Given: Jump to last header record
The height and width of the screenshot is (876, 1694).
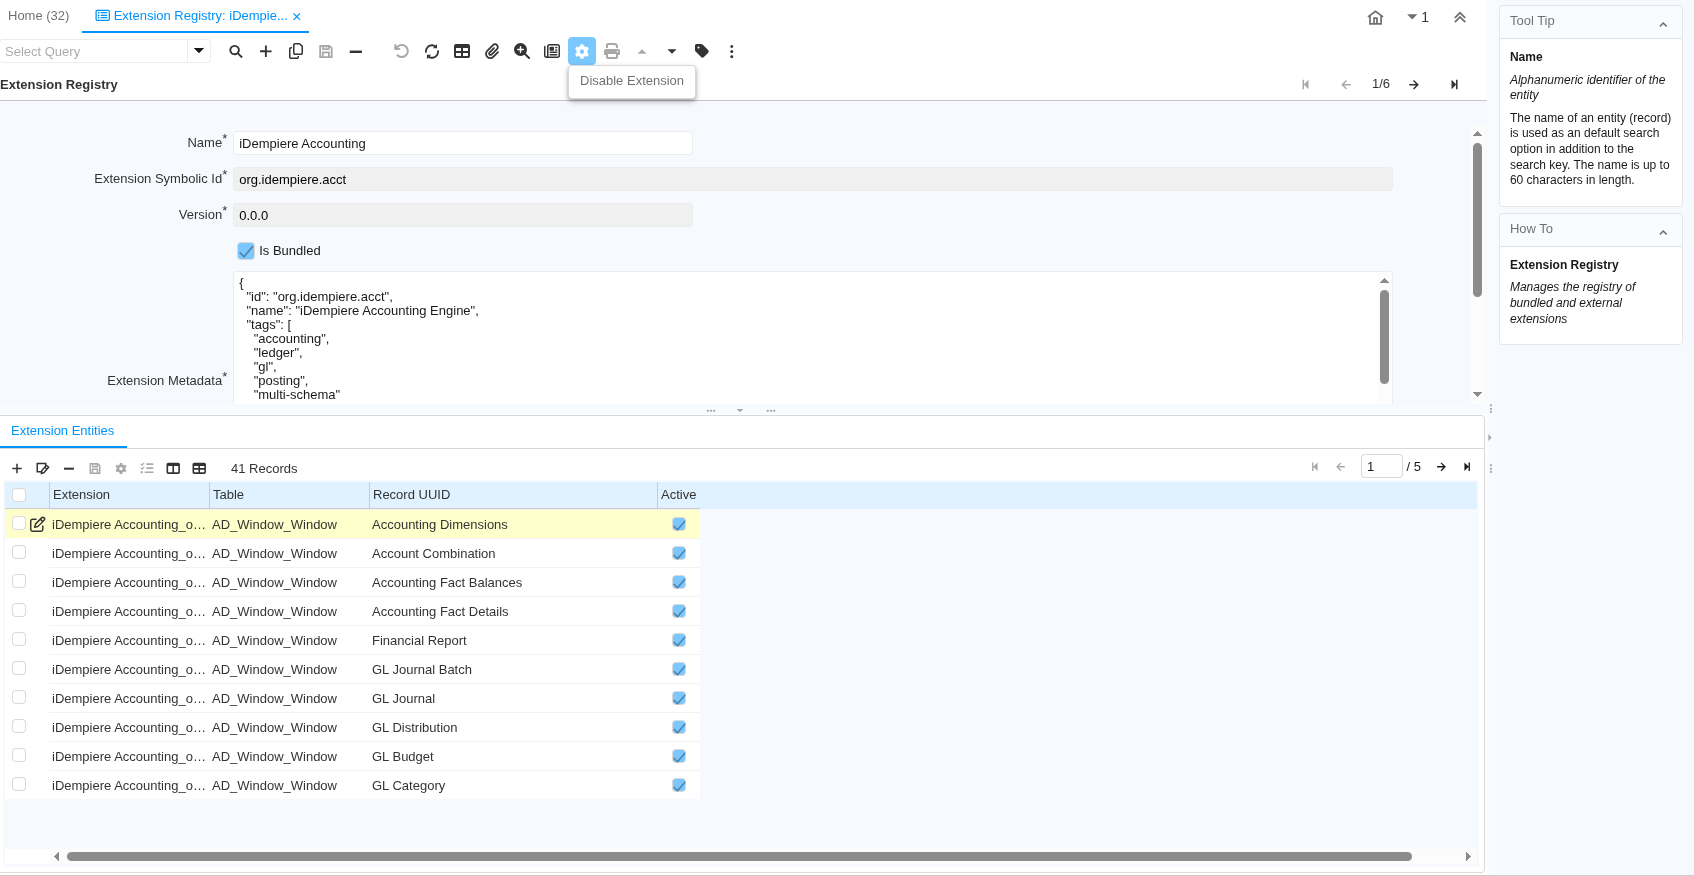Looking at the screenshot, I should [x=1454, y=85].
